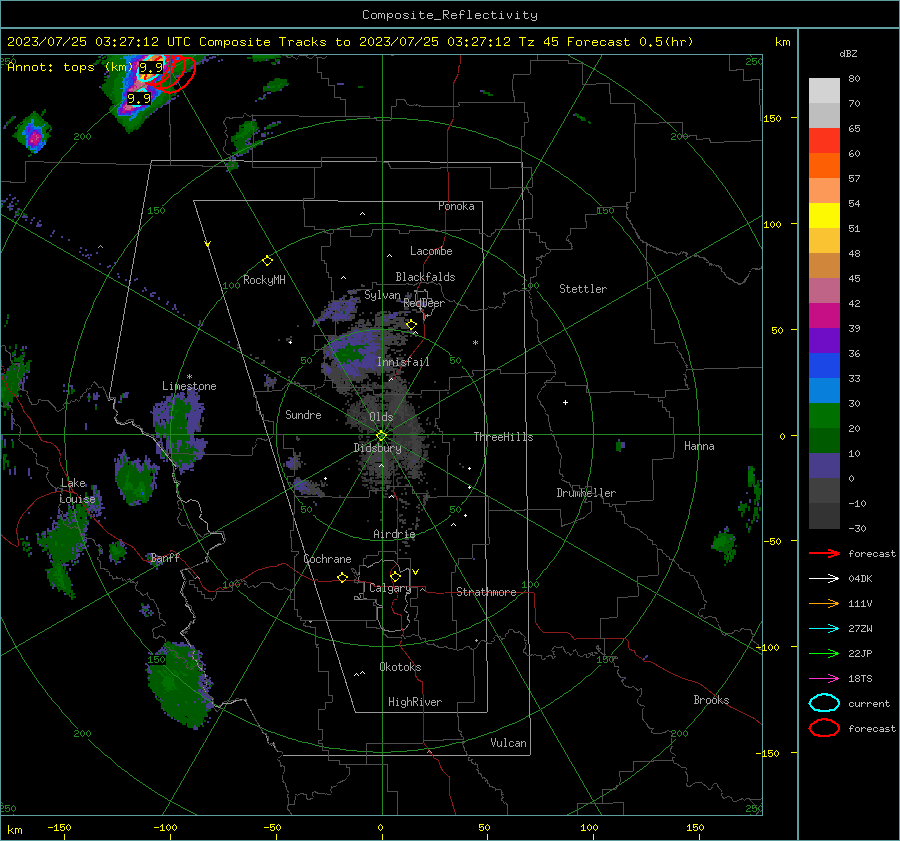Click the red forecast storm ellipse on map
The width and height of the screenshot is (900, 841).
(177, 73)
